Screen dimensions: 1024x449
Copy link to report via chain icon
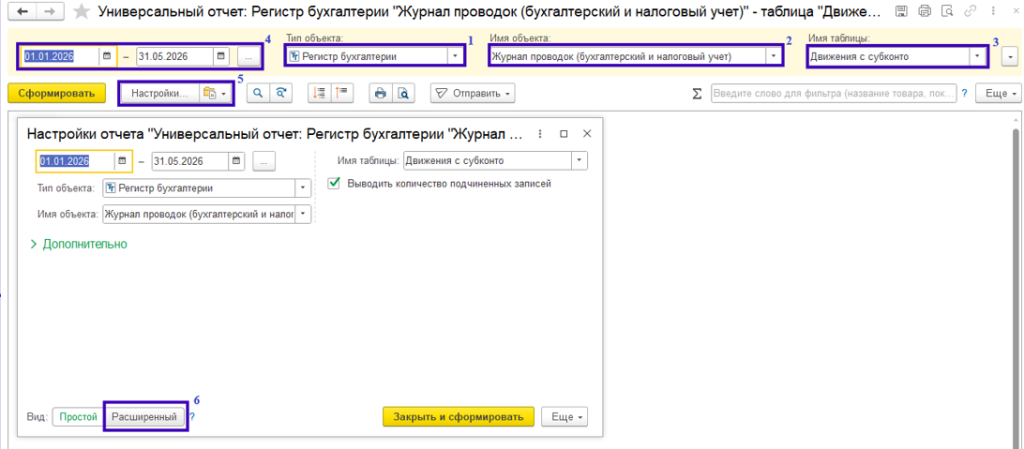pyautogui.click(x=970, y=10)
